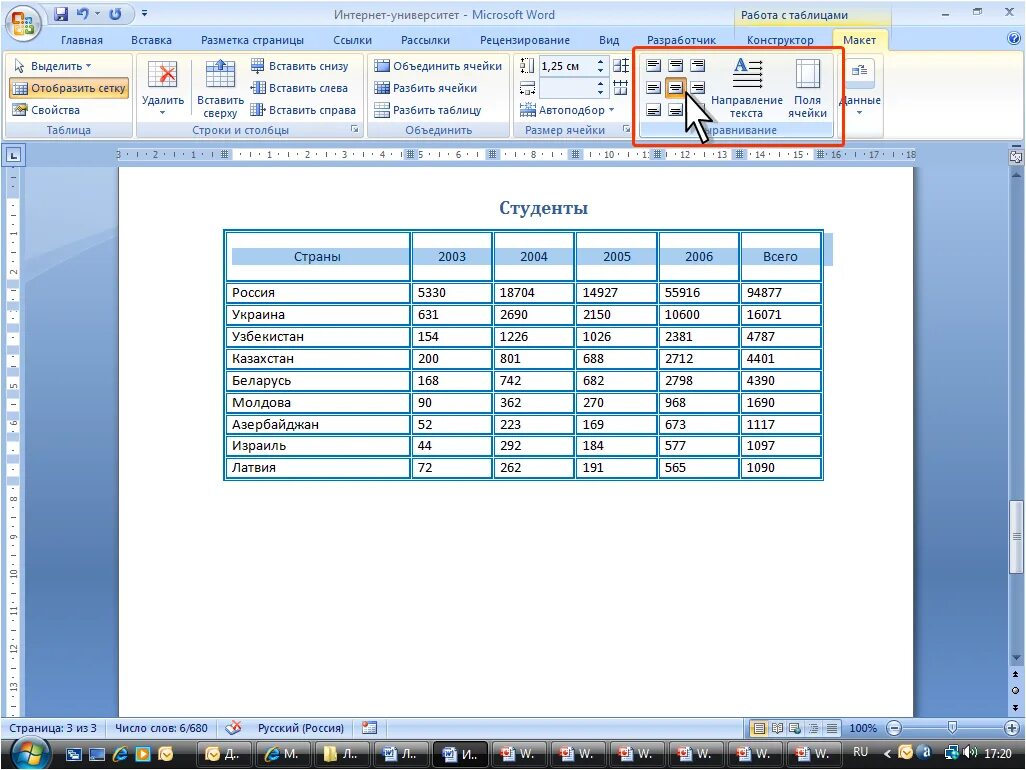The height and width of the screenshot is (770, 1026).
Task: Click Объединить ячейки
Action: point(438,66)
